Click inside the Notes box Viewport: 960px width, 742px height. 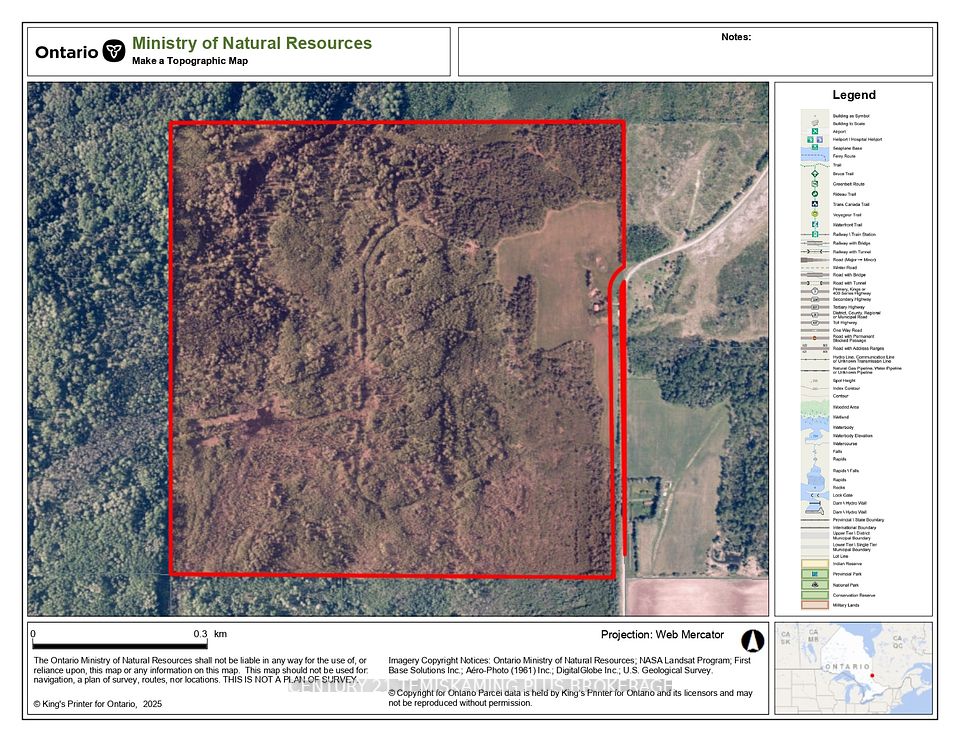[x=696, y=51]
